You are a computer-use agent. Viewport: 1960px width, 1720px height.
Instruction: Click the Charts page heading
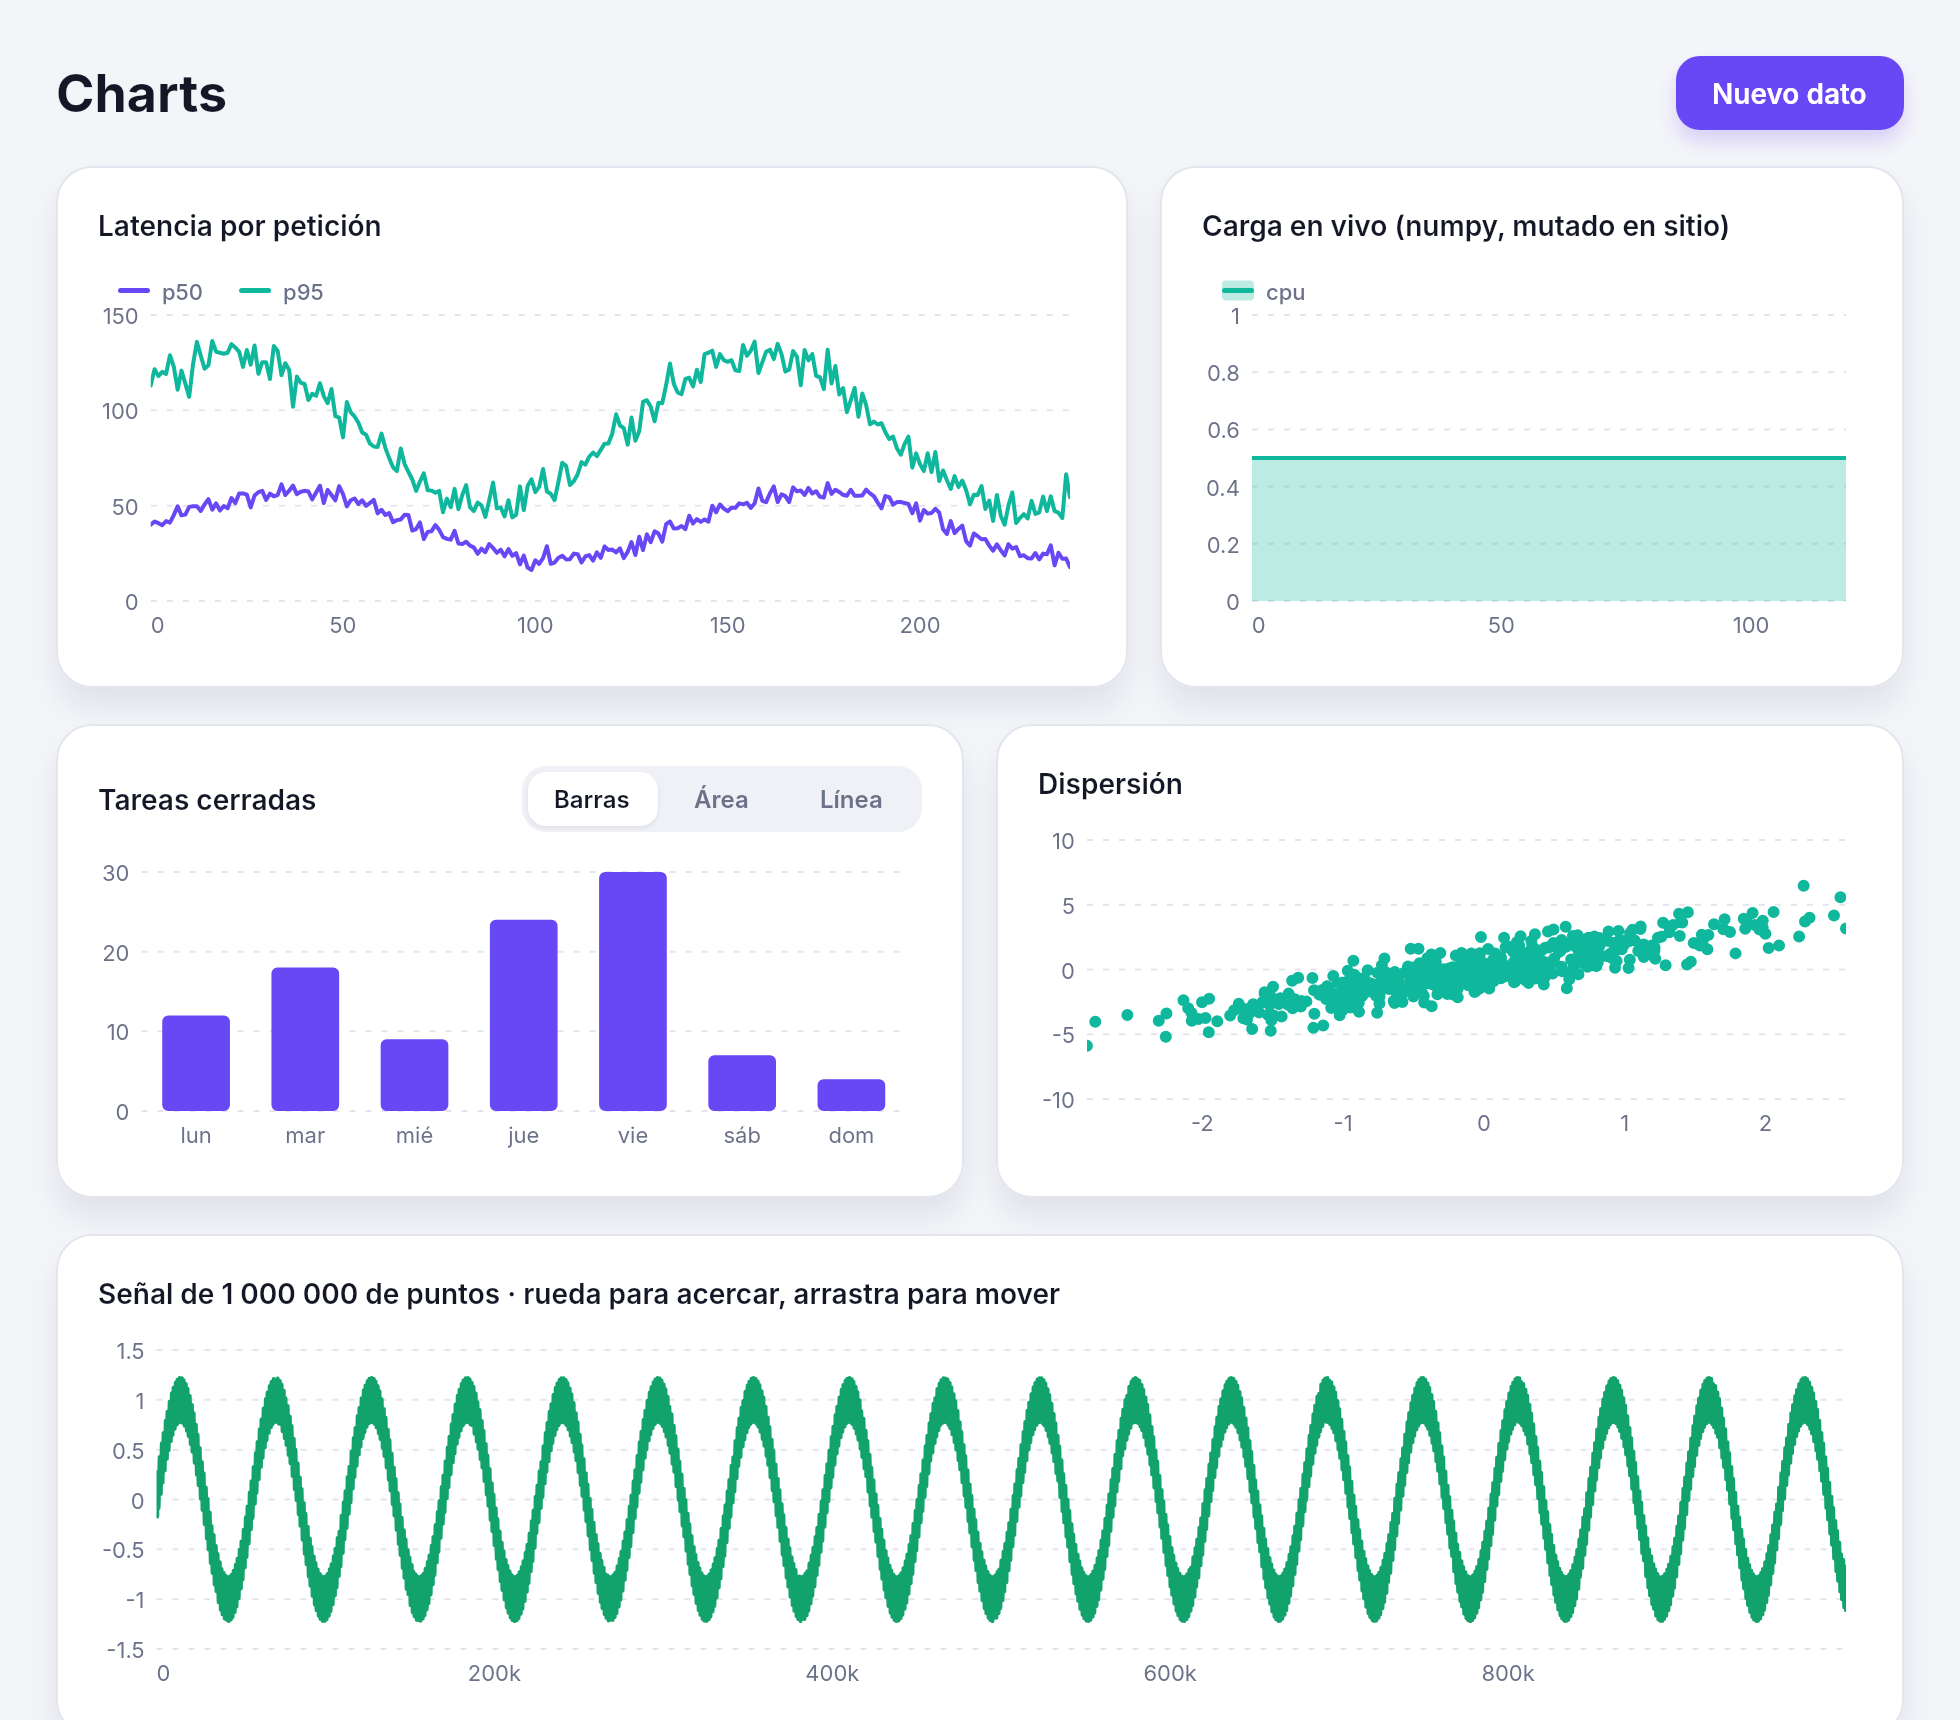pyautogui.click(x=142, y=94)
